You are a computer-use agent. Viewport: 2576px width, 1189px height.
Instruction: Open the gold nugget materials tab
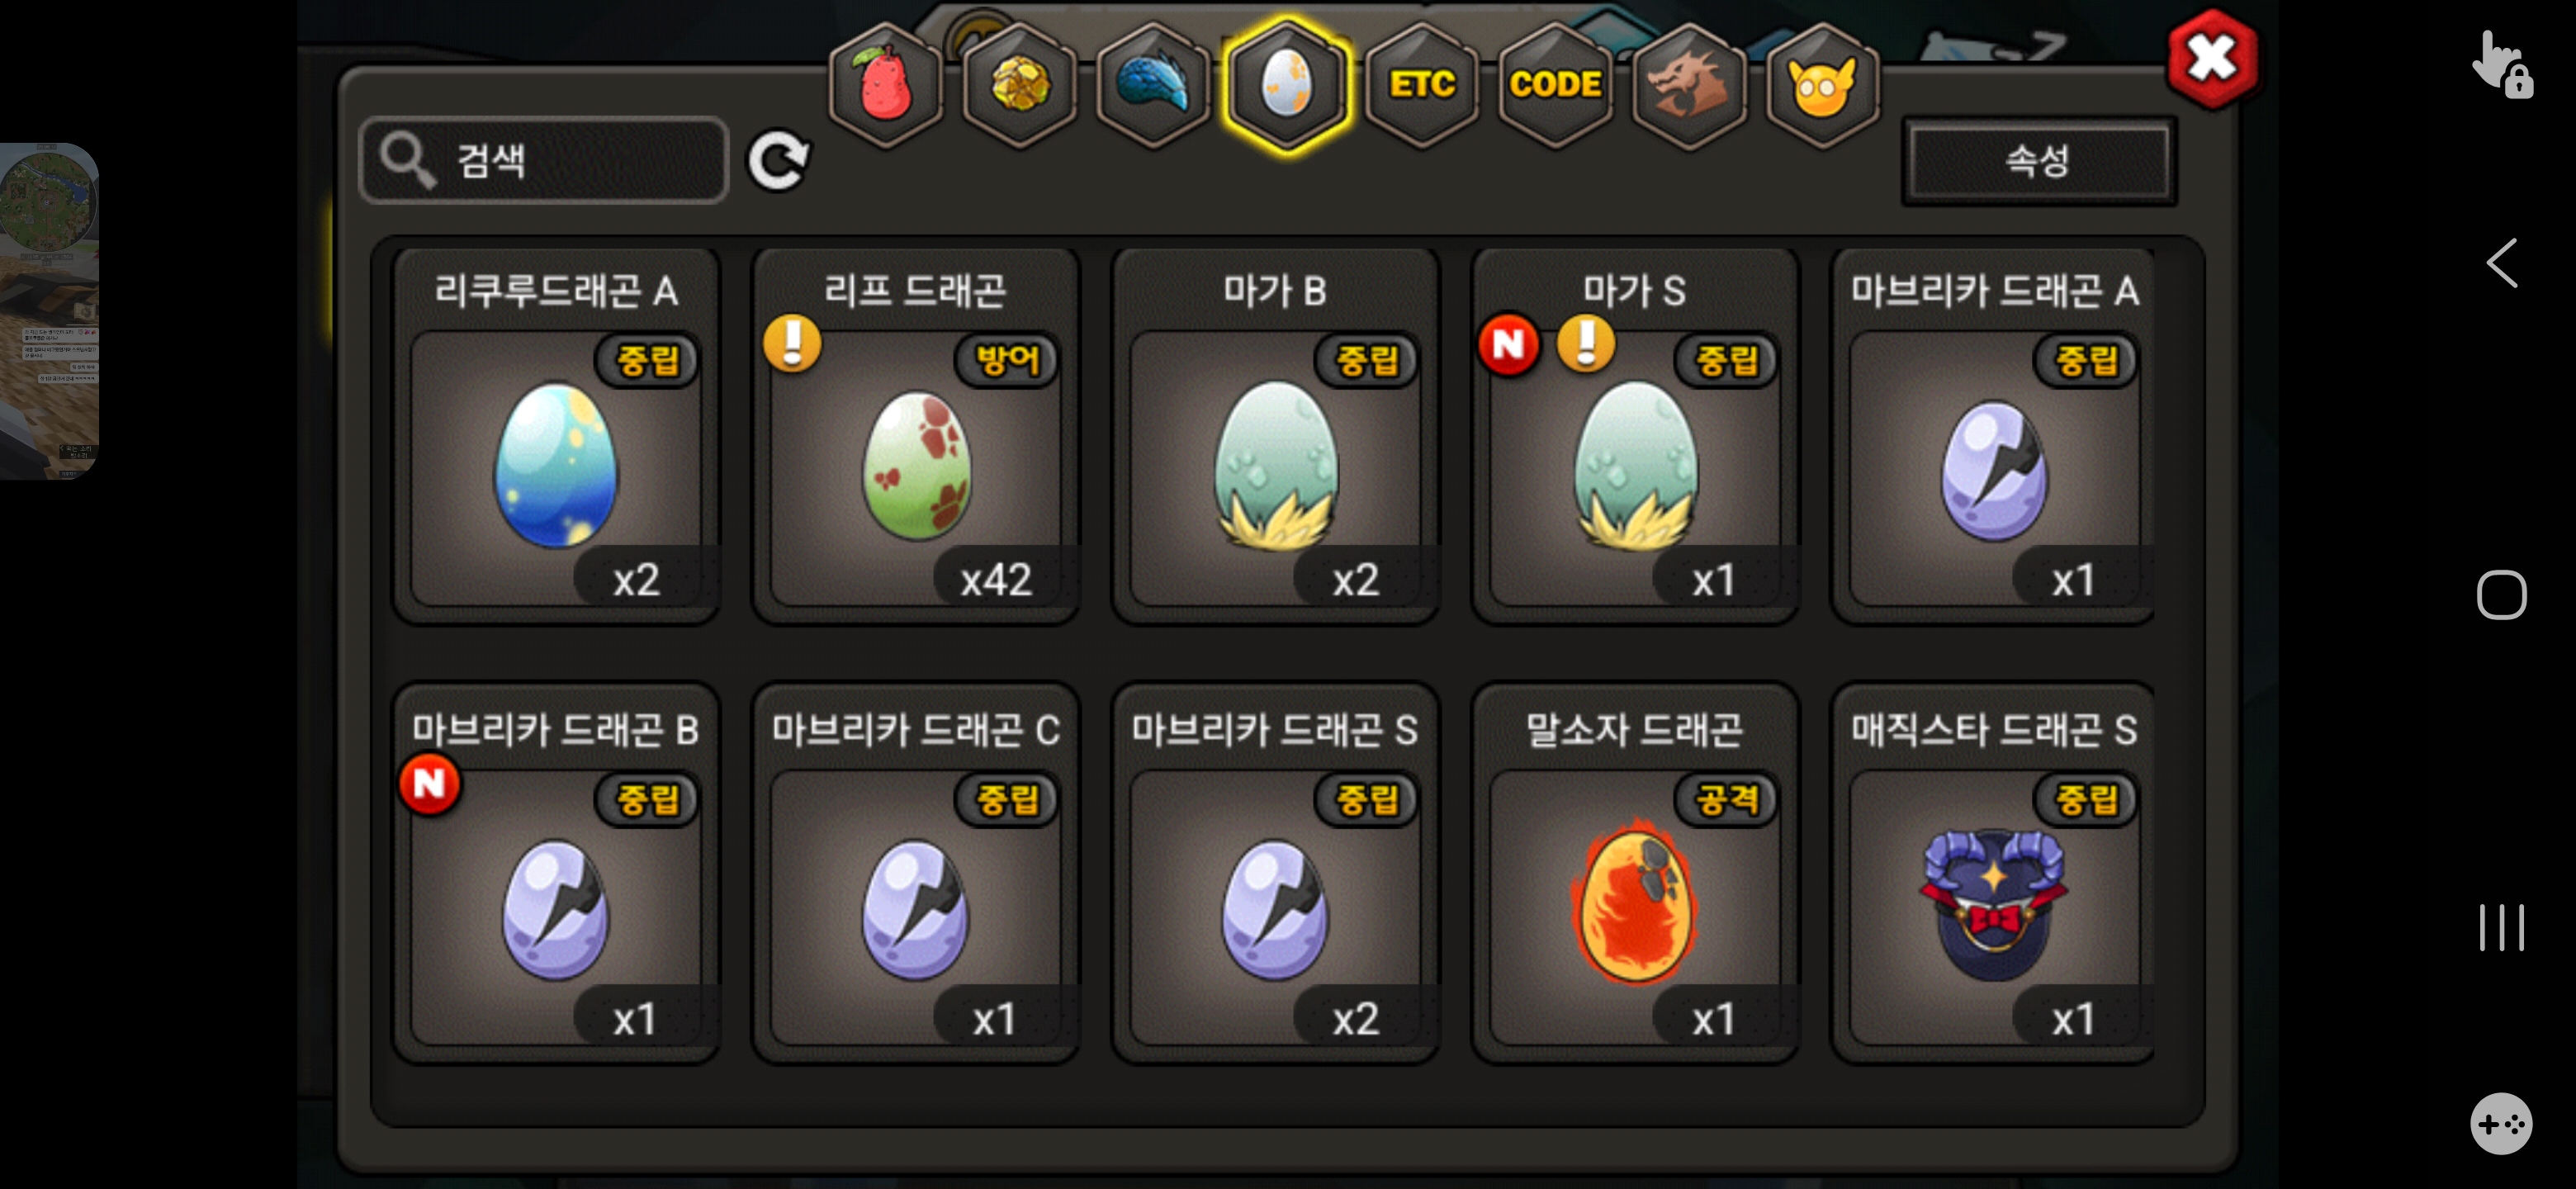click(1019, 86)
